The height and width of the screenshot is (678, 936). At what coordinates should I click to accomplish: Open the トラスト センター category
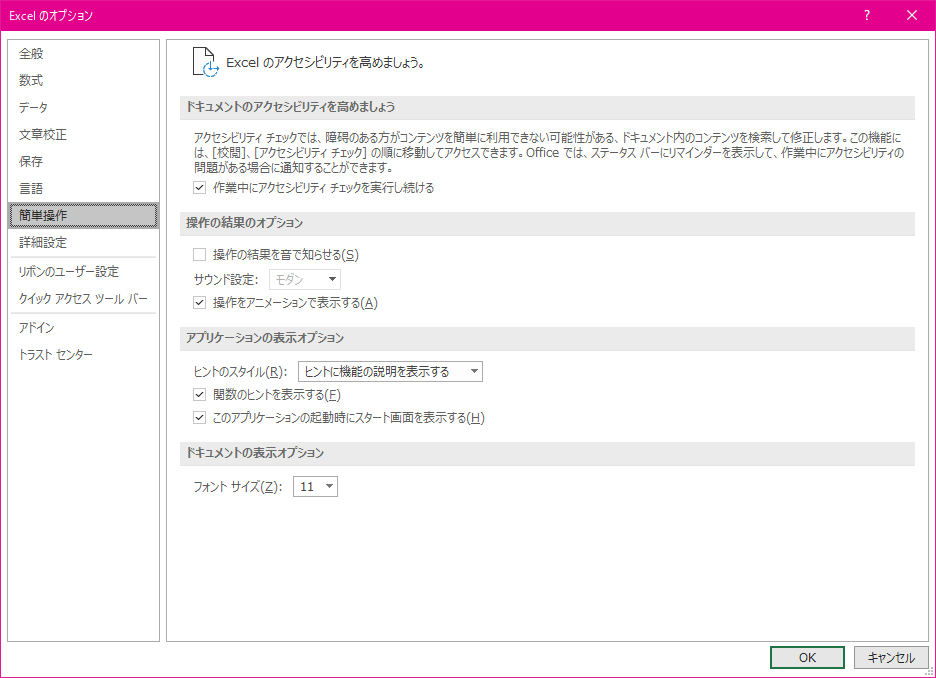point(84,355)
